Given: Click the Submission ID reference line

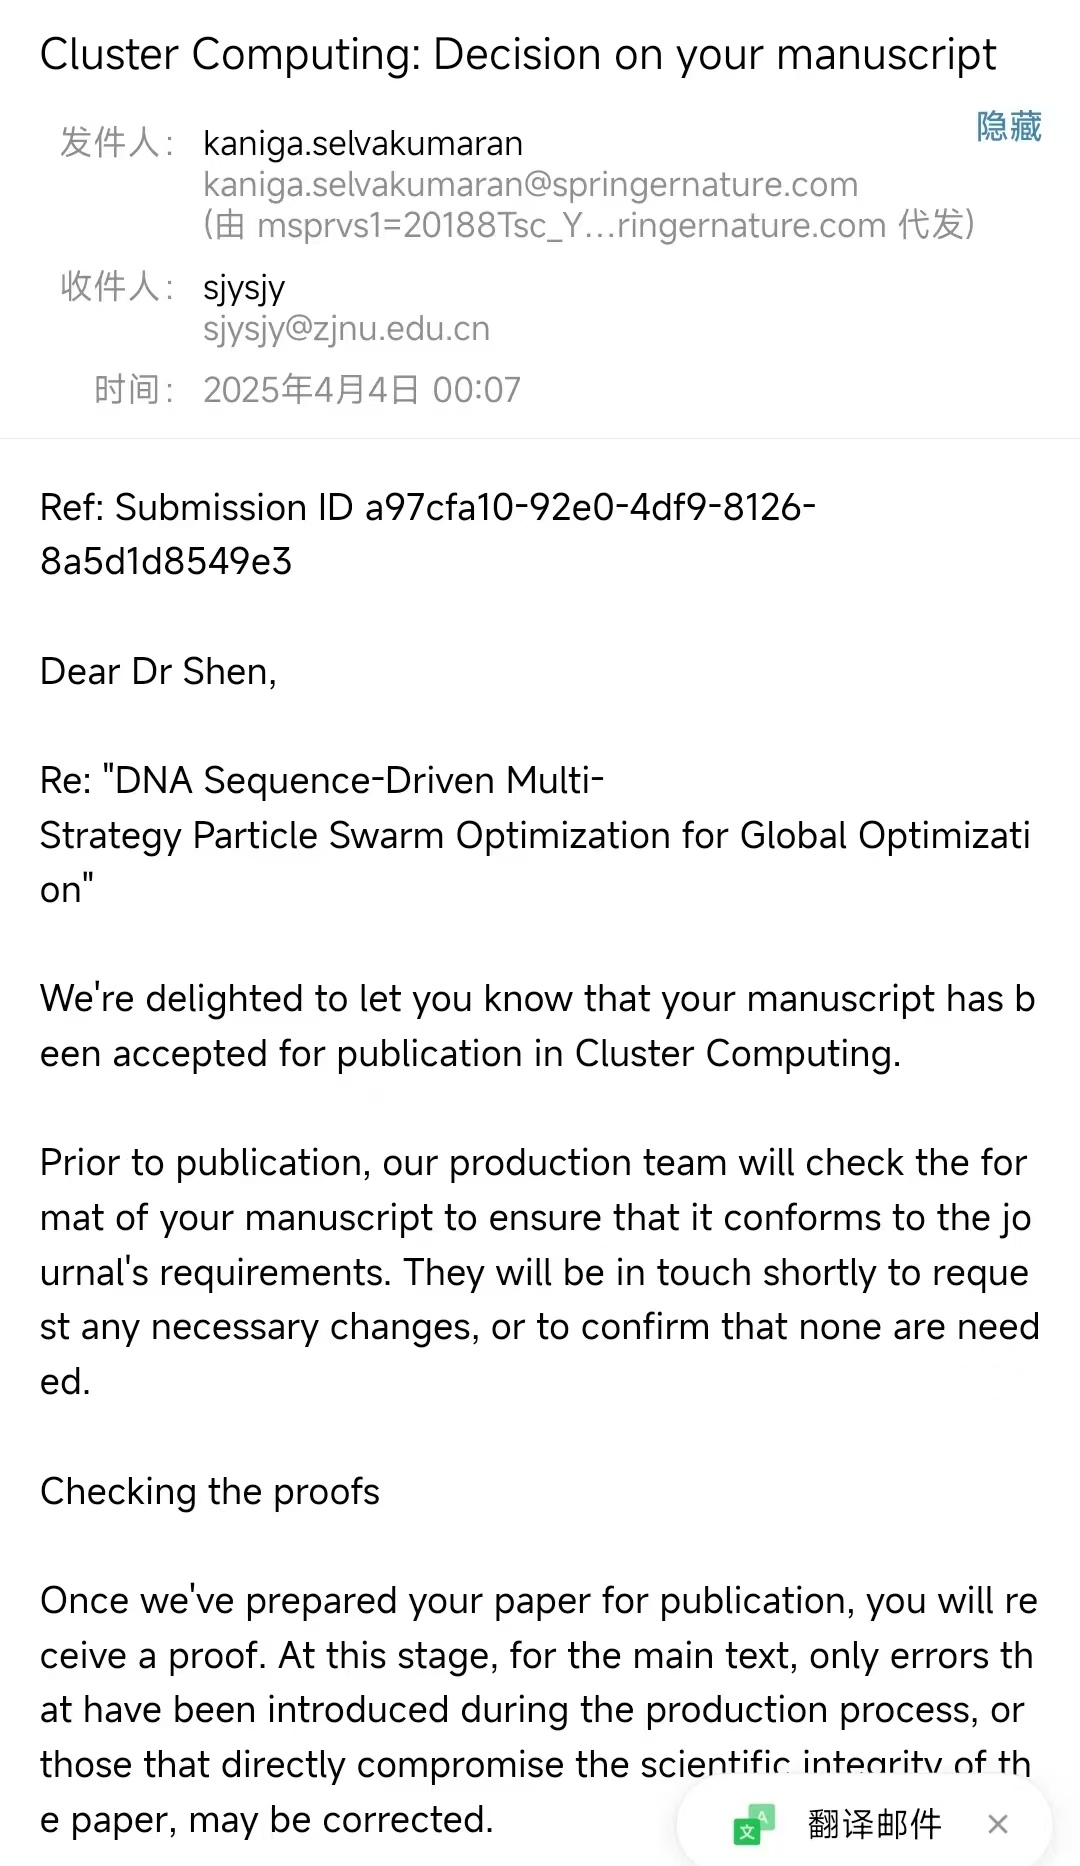Looking at the screenshot, I should pos(428,534).
